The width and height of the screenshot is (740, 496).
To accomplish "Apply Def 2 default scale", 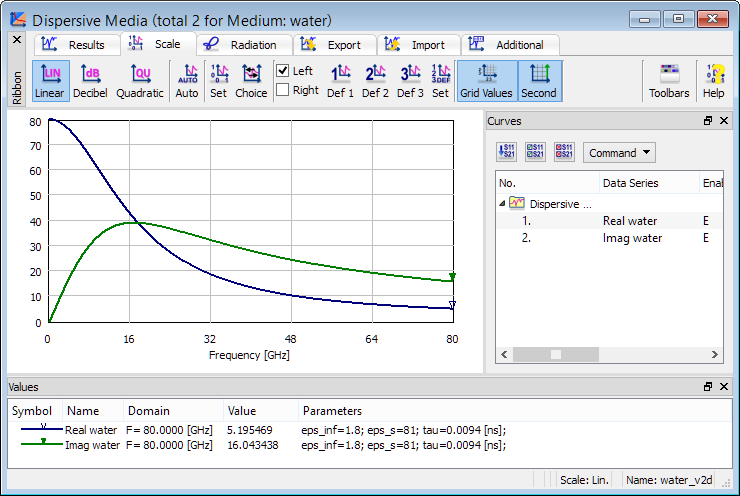I will pyautogui.click(x=375, y=81).
